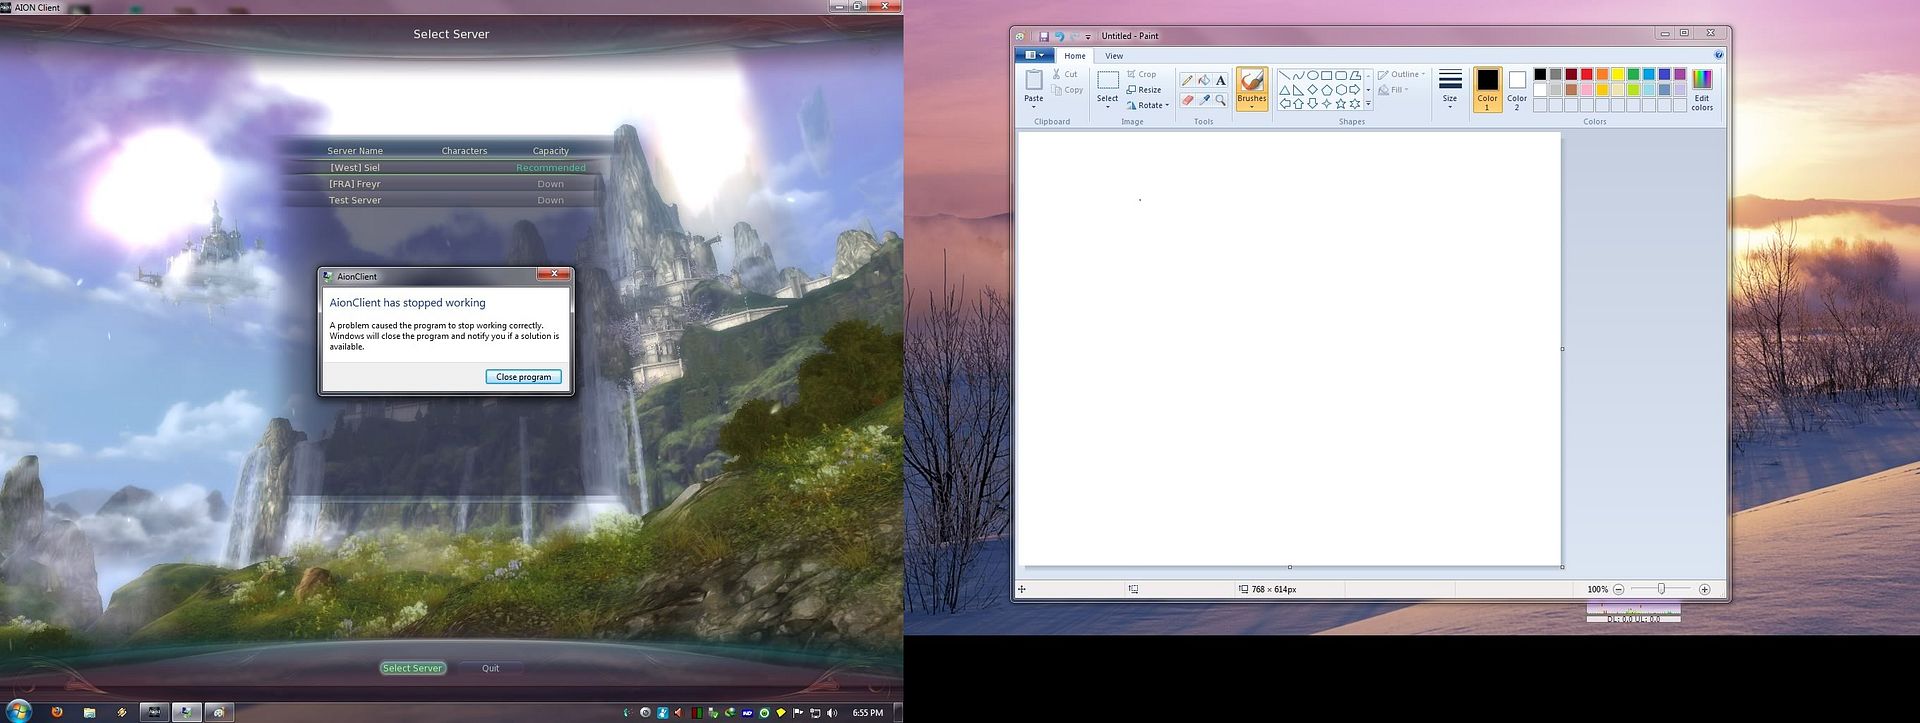Click the Undo arrow in Paint's quick access toolbar

(x=1059, y=36)
